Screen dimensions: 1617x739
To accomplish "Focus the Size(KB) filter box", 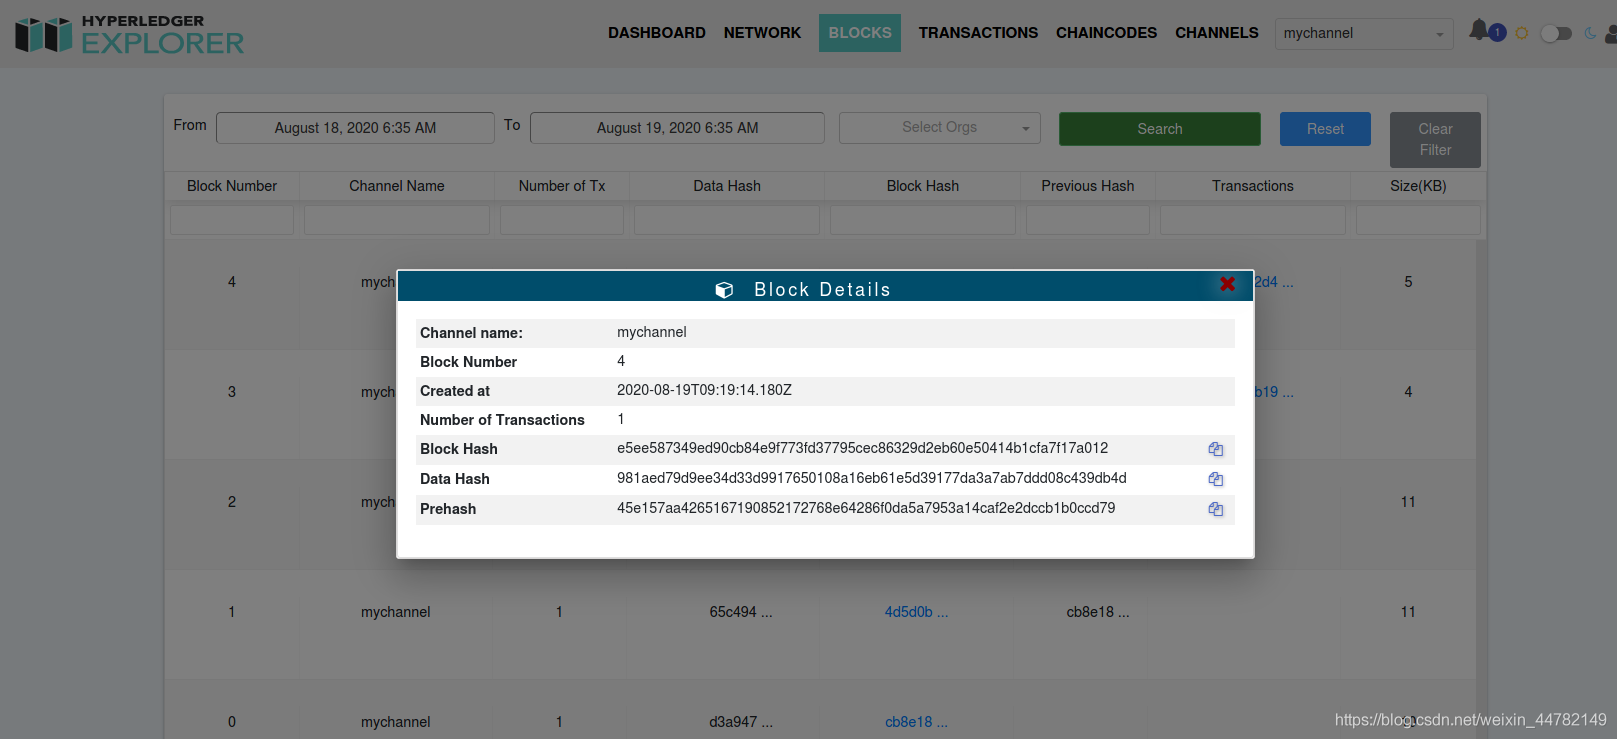I will pos(1418,220).
